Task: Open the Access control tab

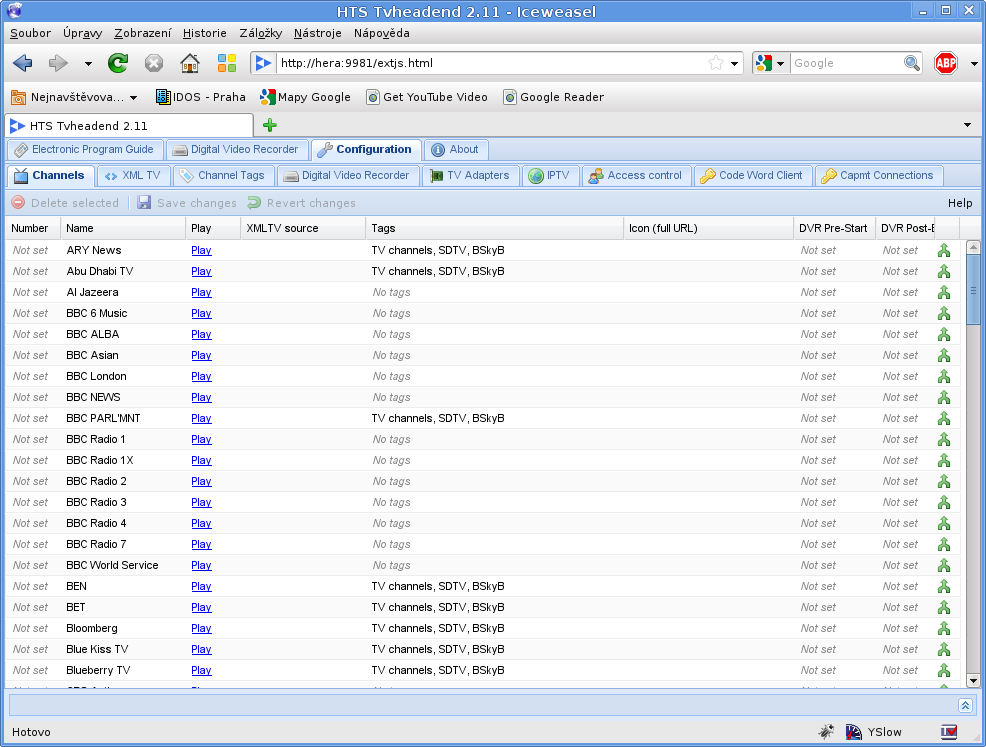Action: point(636,175)
